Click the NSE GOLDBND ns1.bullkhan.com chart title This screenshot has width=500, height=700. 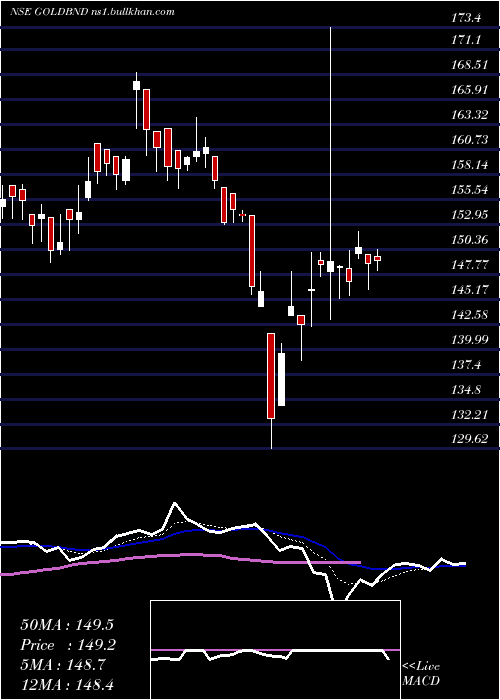click(x=92, y=11)
